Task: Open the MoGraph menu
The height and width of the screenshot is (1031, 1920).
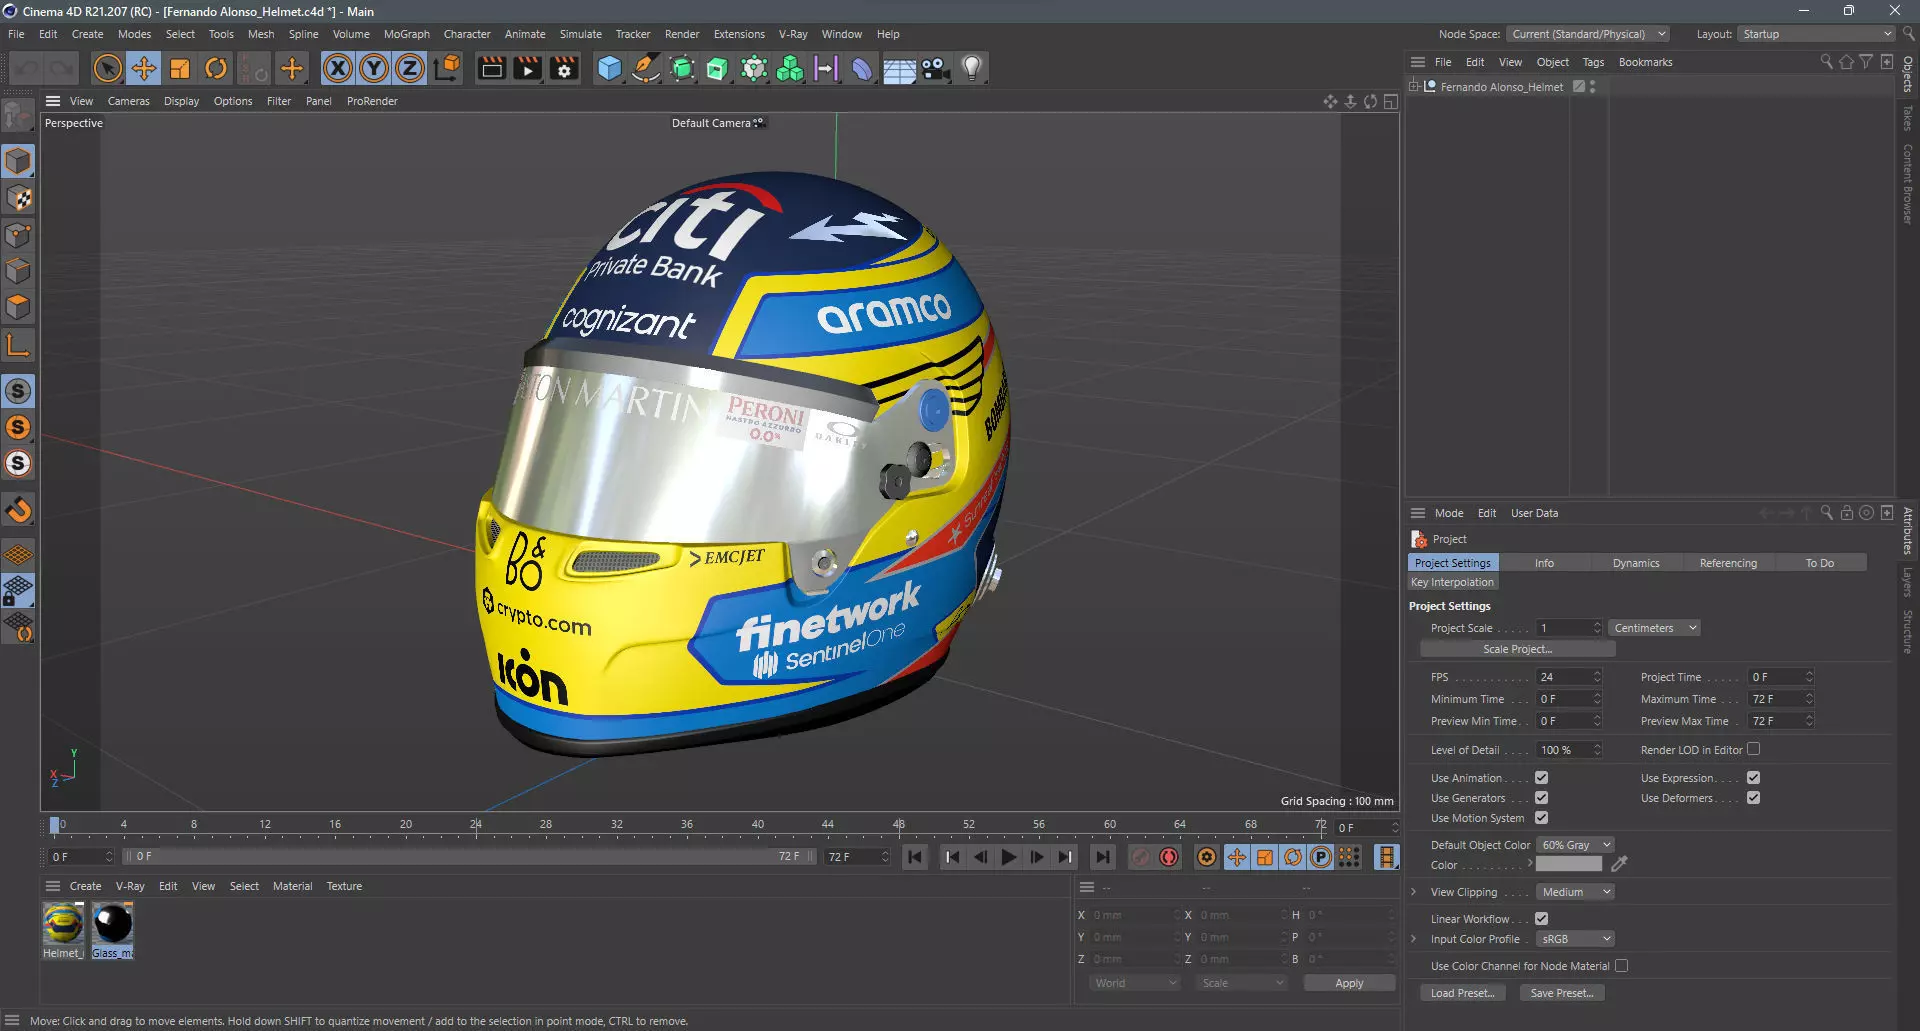Action: 406,34
